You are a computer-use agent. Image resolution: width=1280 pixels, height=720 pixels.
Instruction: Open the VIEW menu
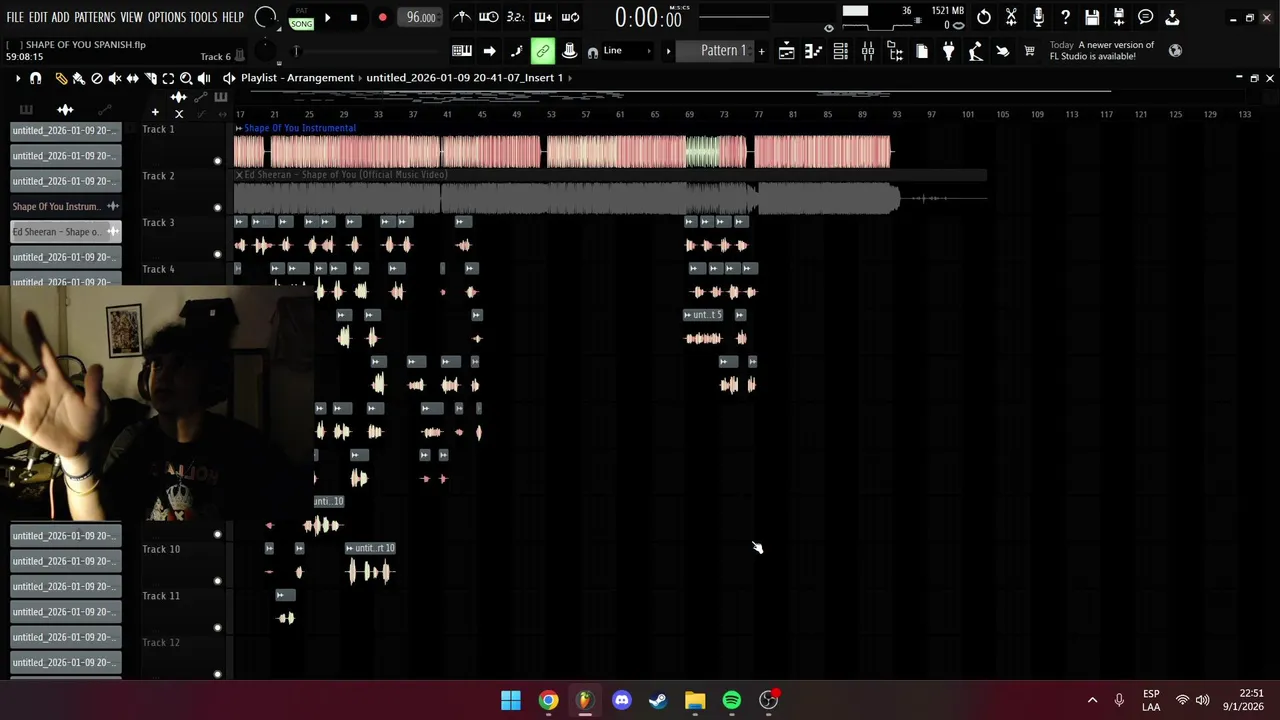[x=132, y=17]
